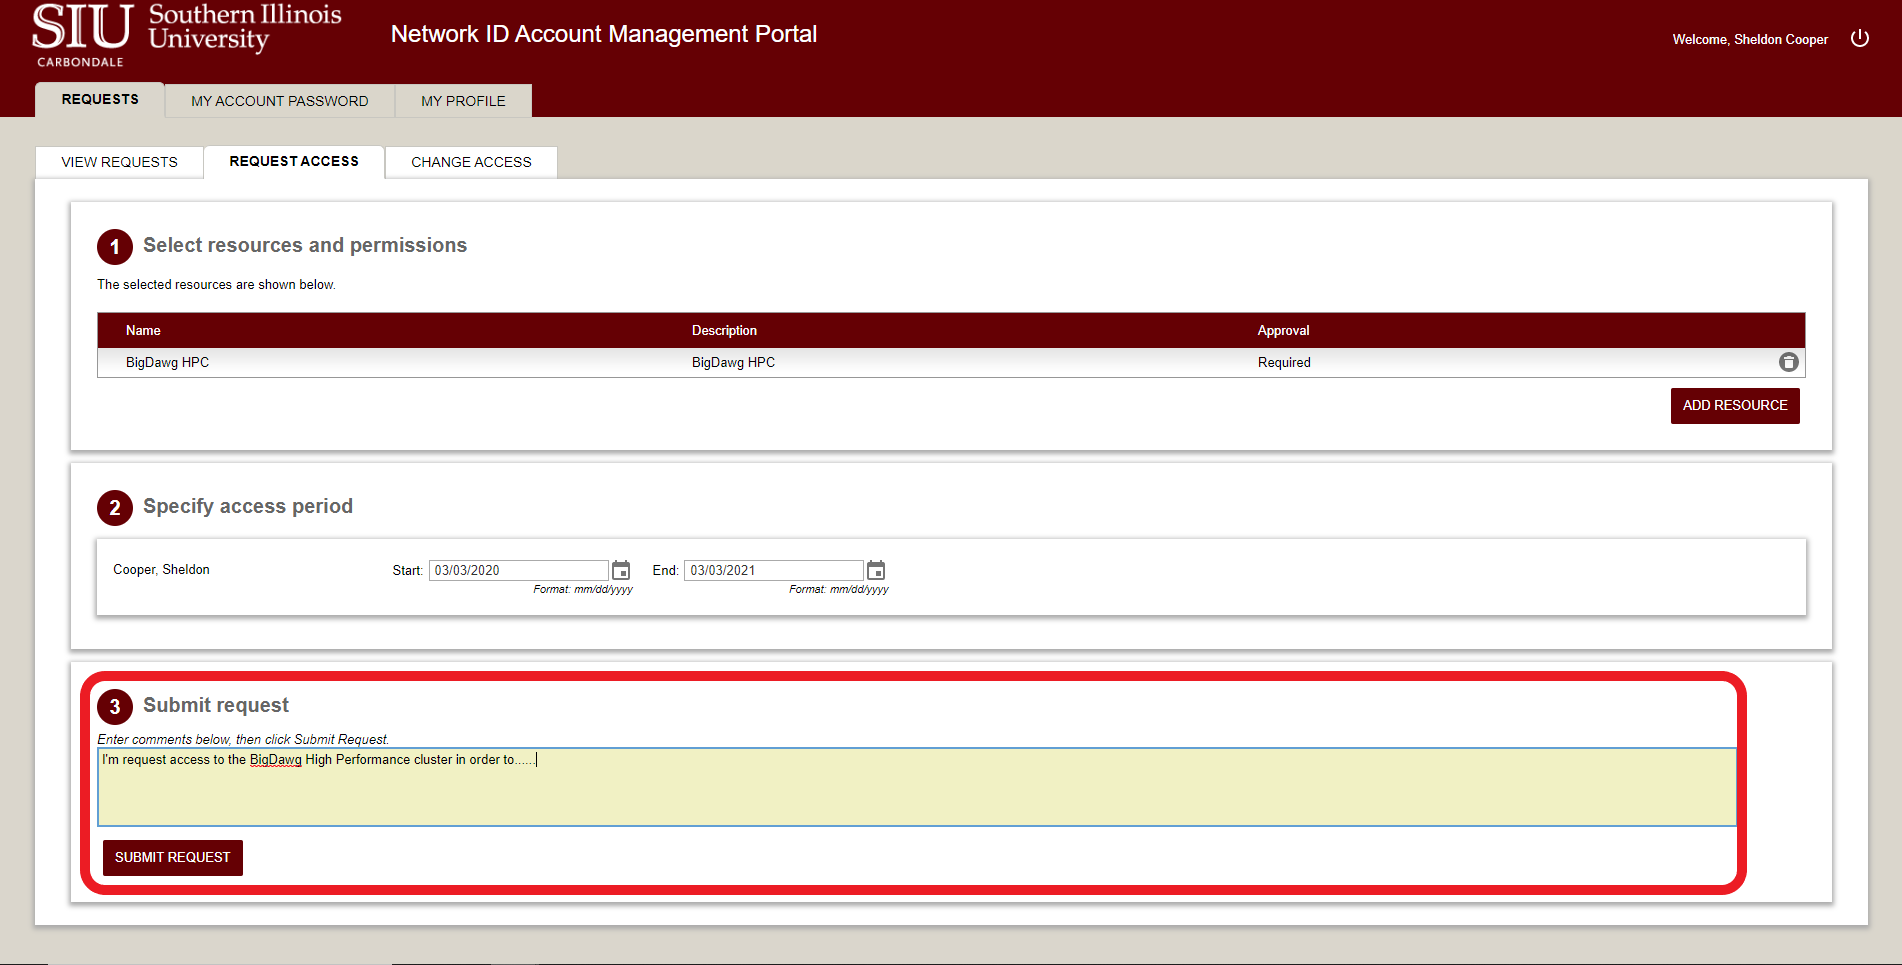
Task: Select the Request Access sub-tab
Action: (294, 161)
